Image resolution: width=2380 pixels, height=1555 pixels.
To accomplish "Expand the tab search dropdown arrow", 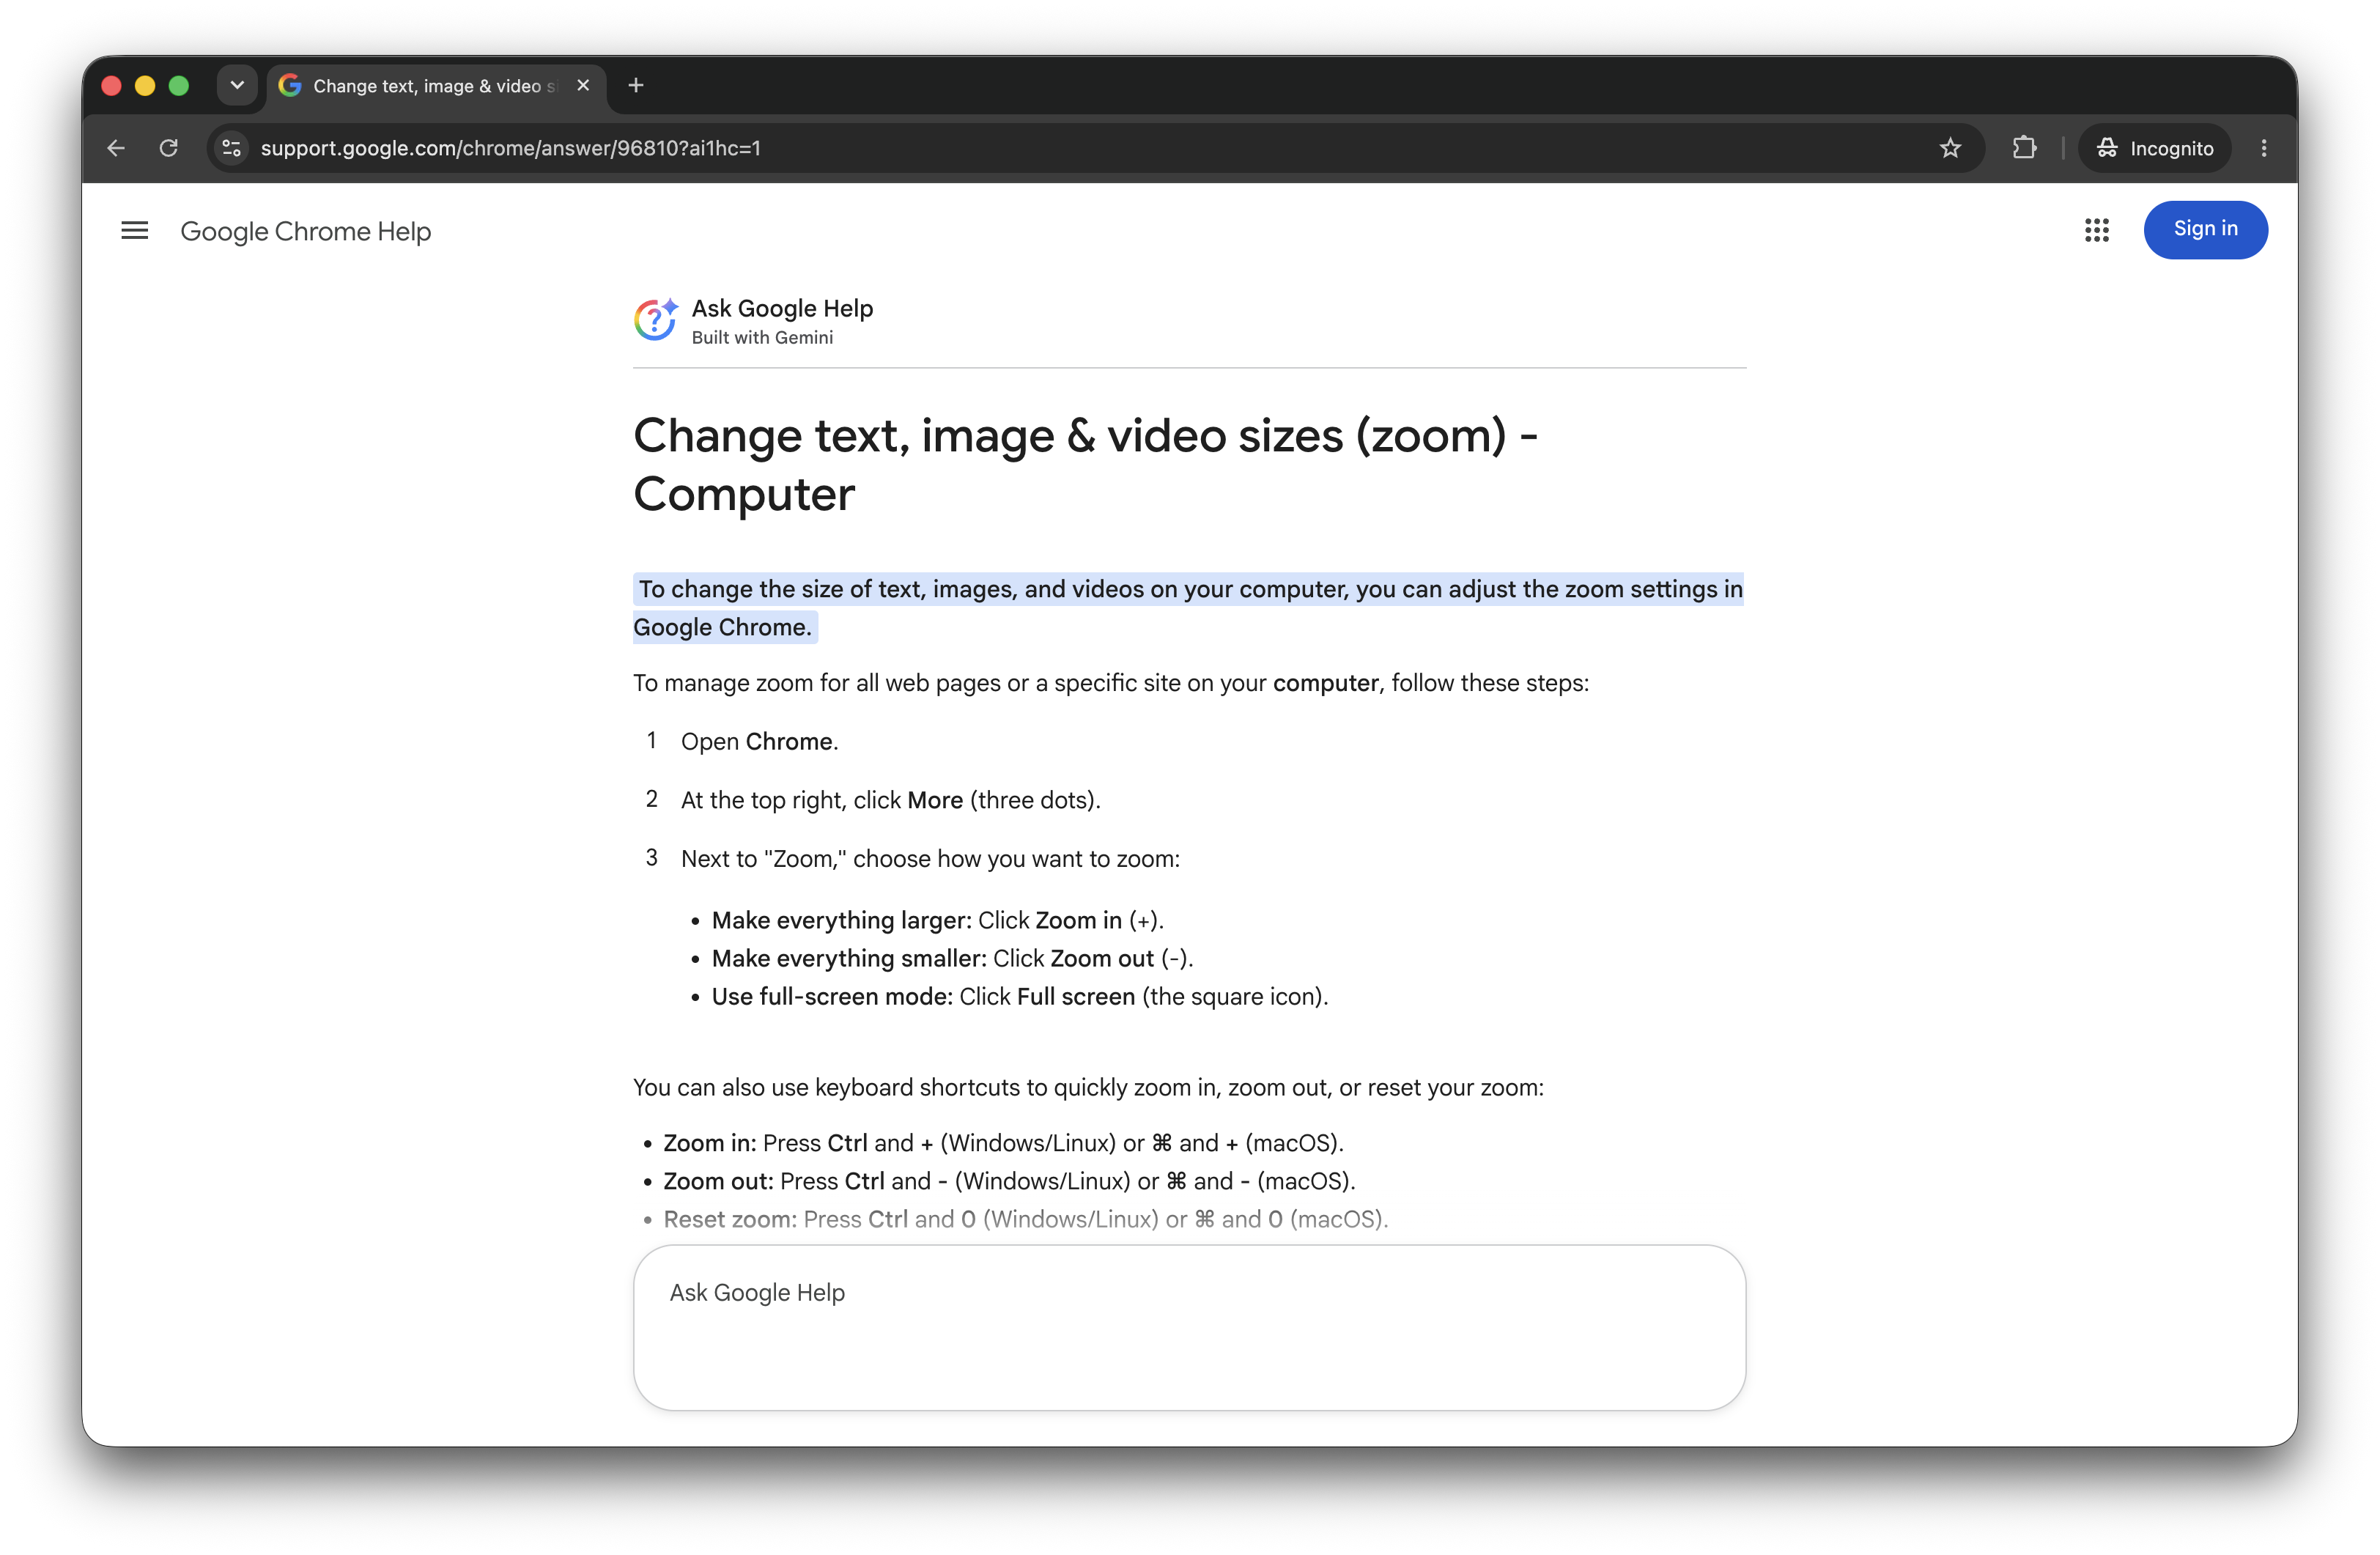I will 237,86.
